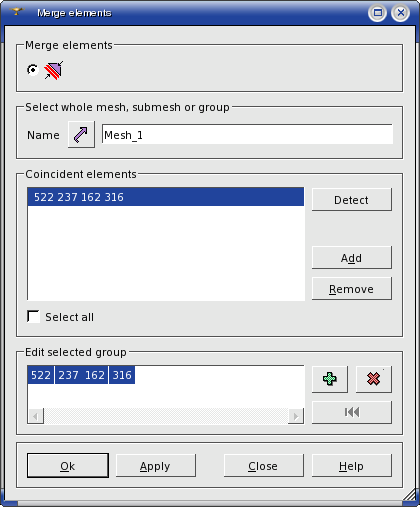Click the Remove button

352,288
